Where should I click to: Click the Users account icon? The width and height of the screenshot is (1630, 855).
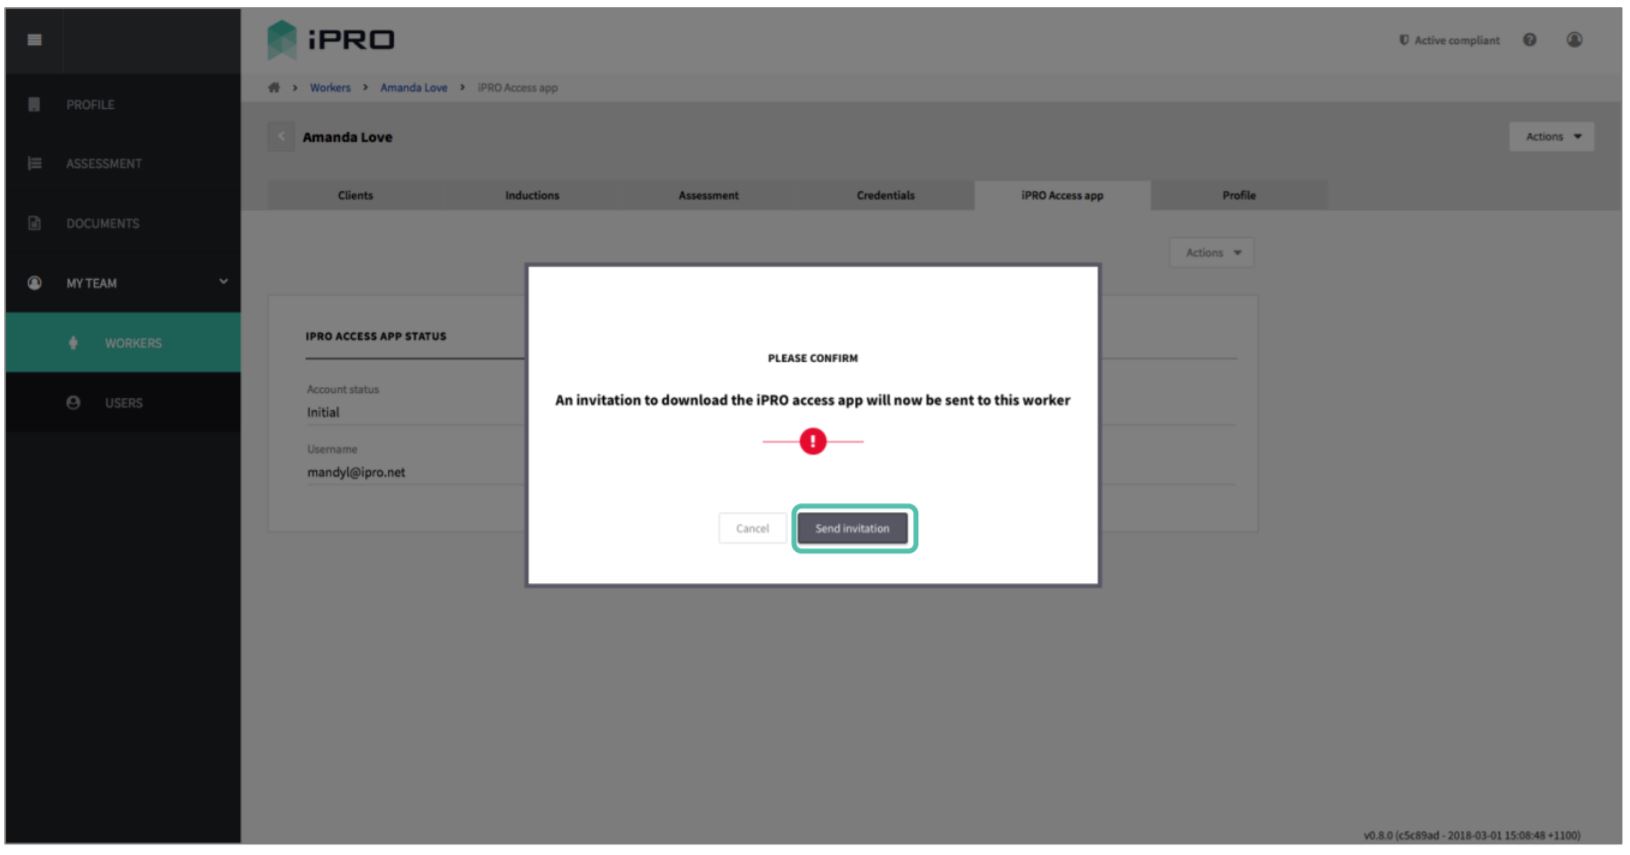pos(73,403)
